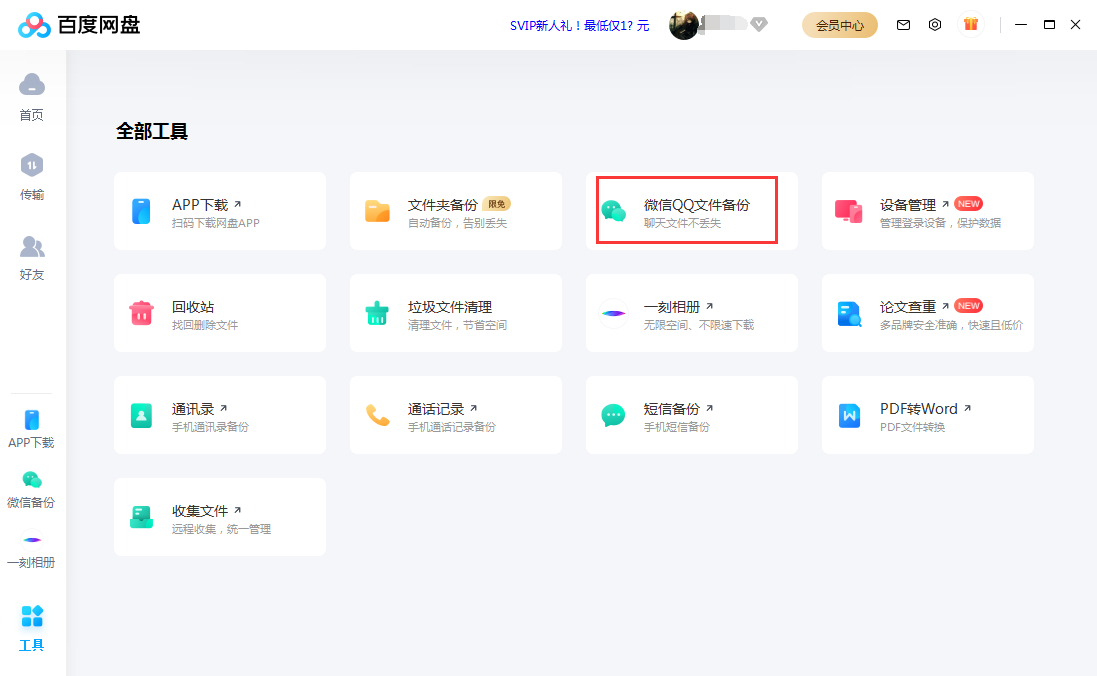Click the 一刻相册 sidebar shortcut icon
Screen dimensions: 1097x676
(x=31, y=540)
